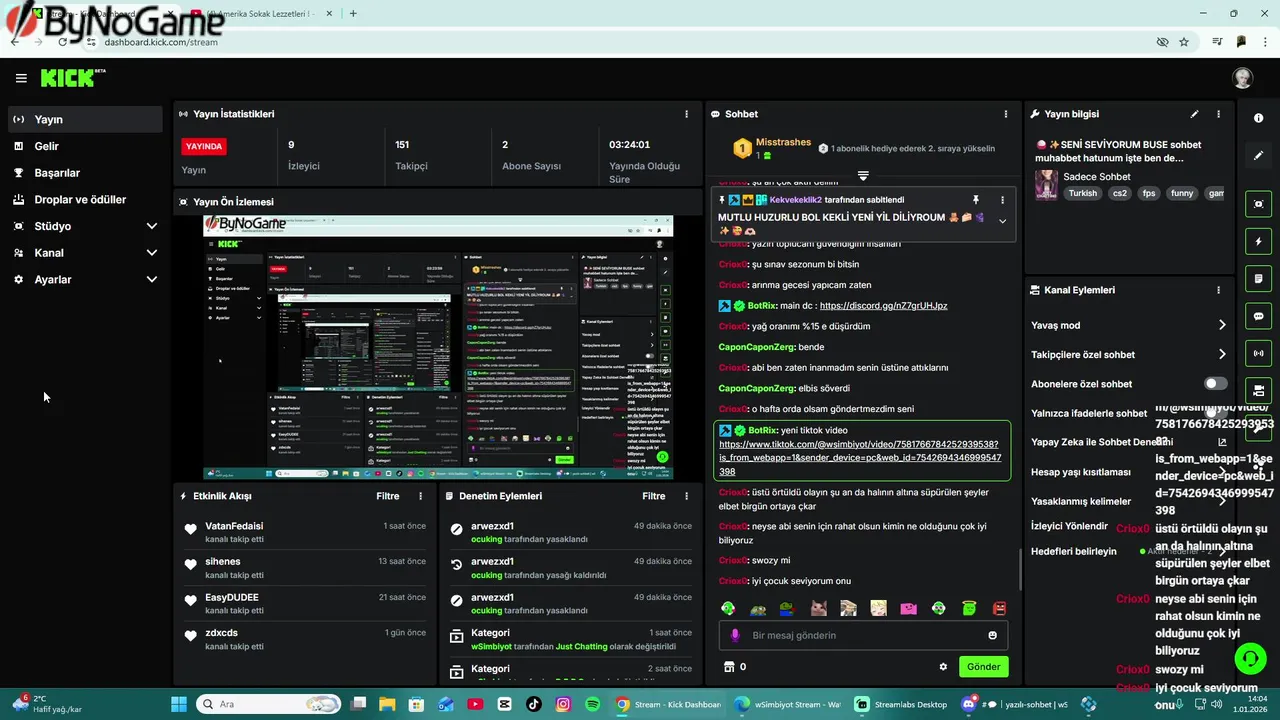Click the lightning bolt icon in right rail

click(x=1258, y=242)
